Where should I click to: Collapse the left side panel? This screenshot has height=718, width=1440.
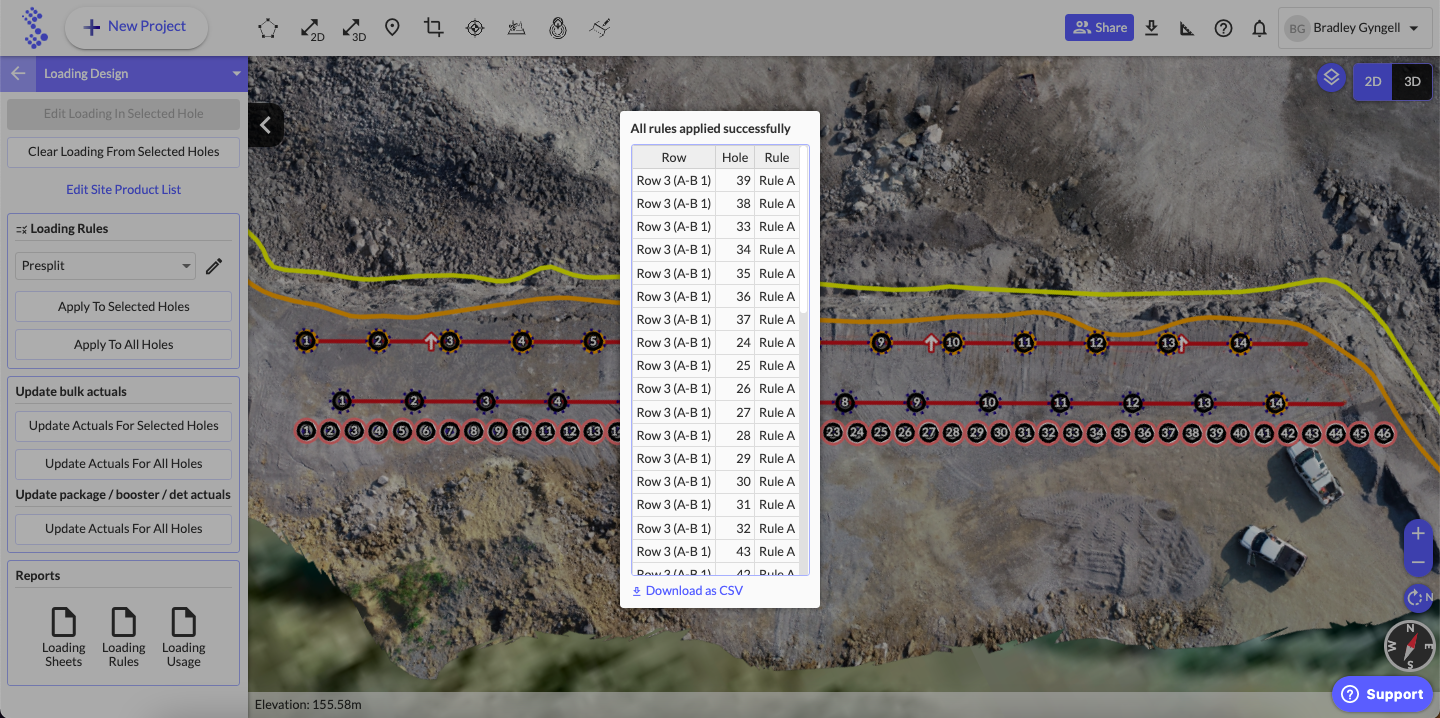pos(266,125)
